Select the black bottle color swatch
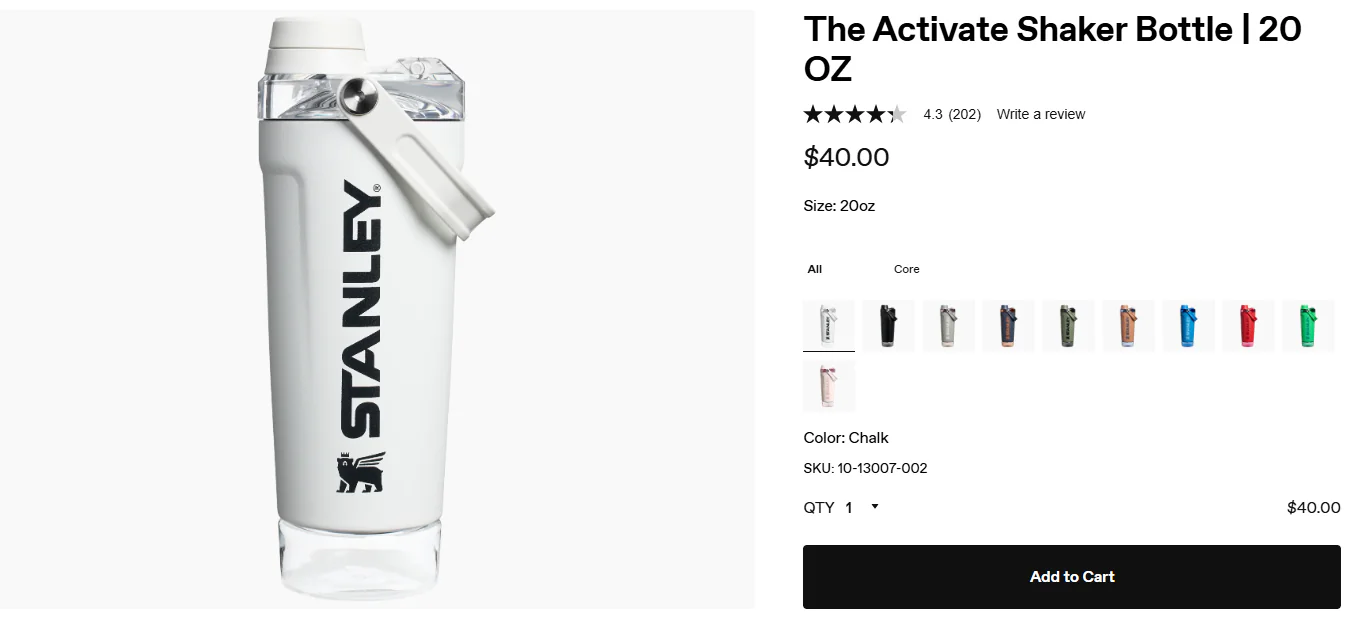The width and height of the screenshot is (1350, 619). point(888,326)
